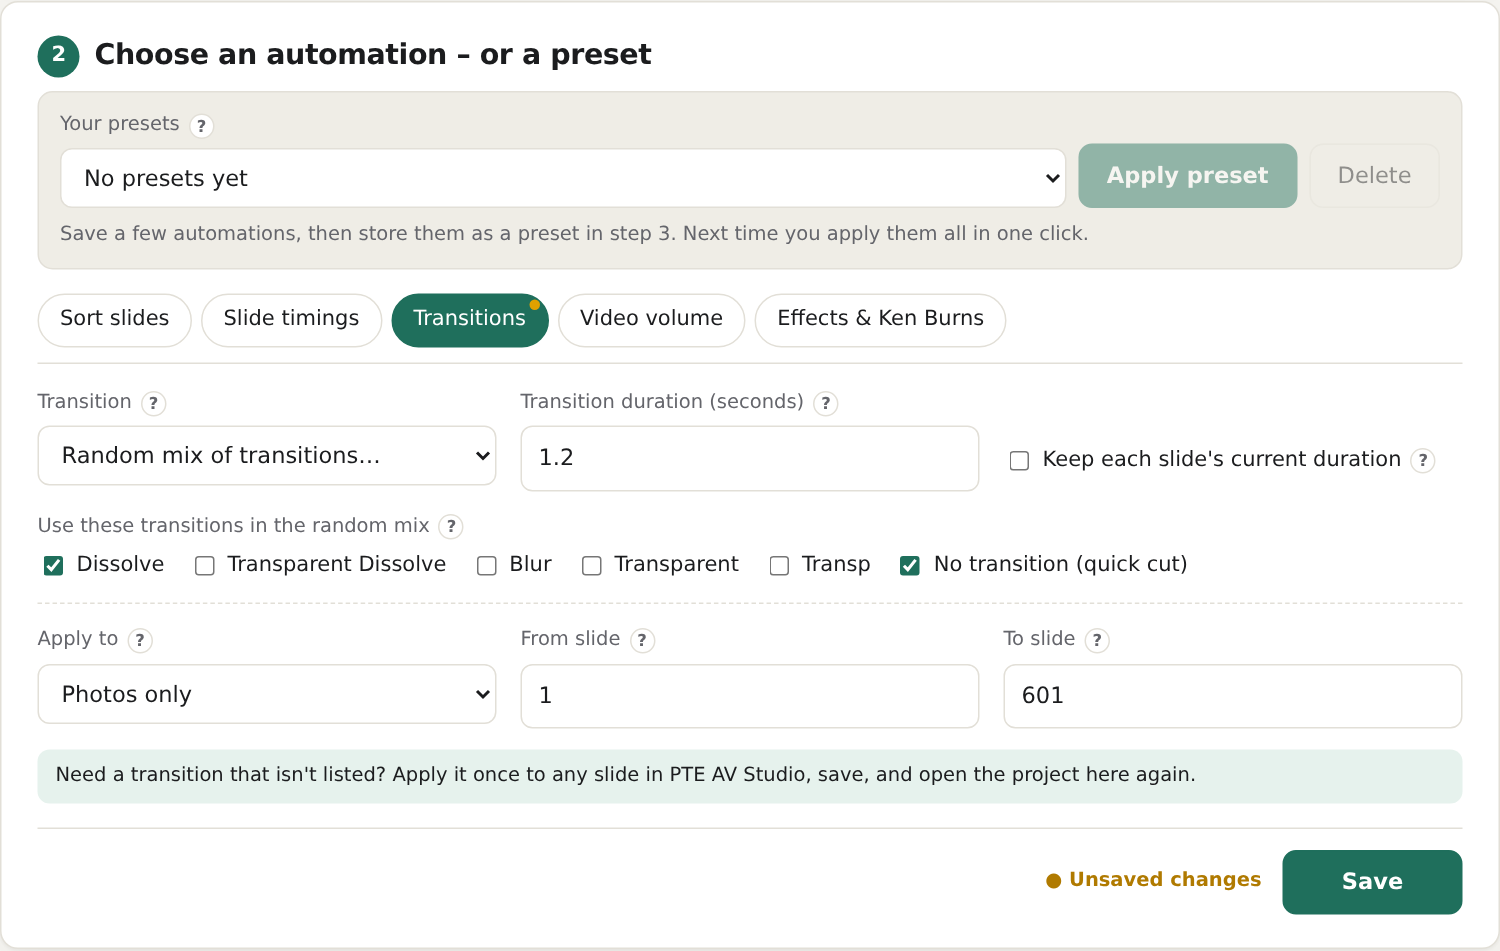Screen dimensions: 1500x951
Task: Open the No presets yet dropdown
Action: click(563, 178)
